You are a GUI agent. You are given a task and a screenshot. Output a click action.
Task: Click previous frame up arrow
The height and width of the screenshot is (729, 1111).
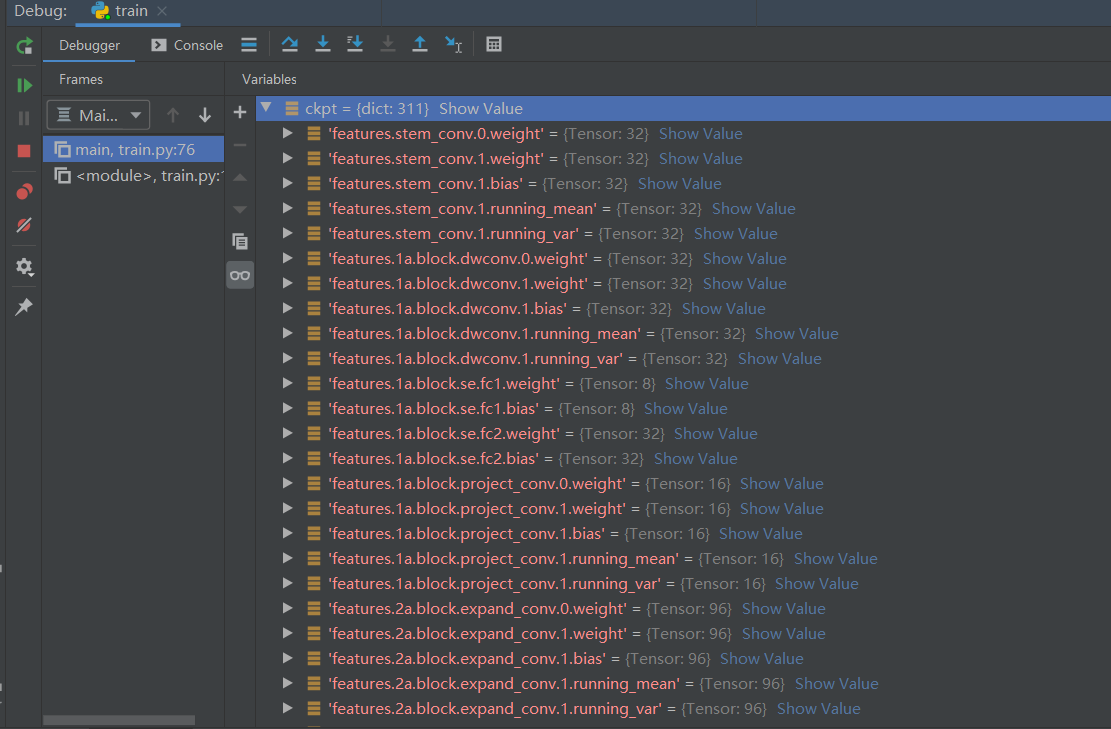(x=172, y=115)
